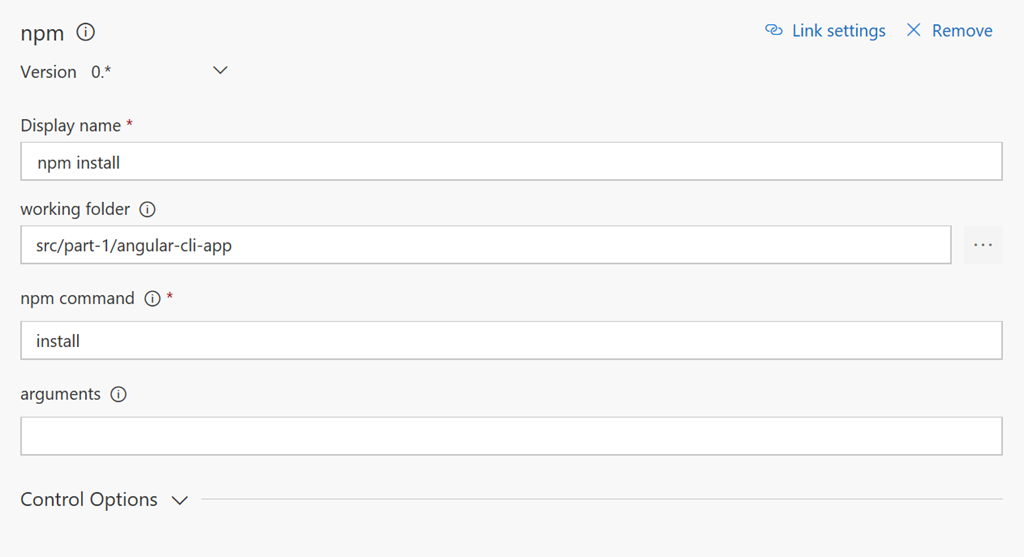Click the npm command label text
Screen dimensions: 1024x557
77,299
